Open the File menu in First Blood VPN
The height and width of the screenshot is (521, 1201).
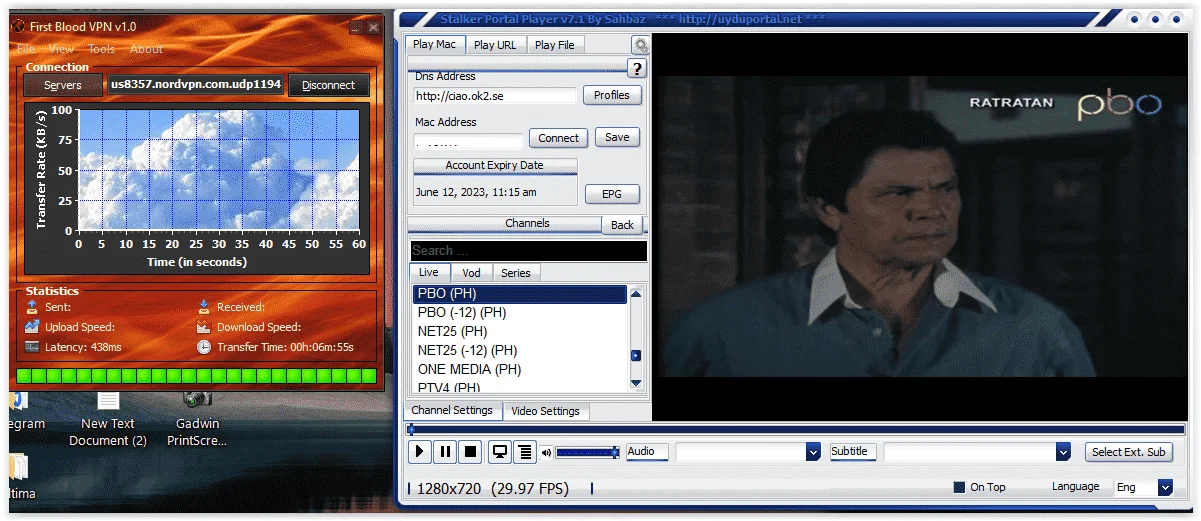tap(26, 49)
